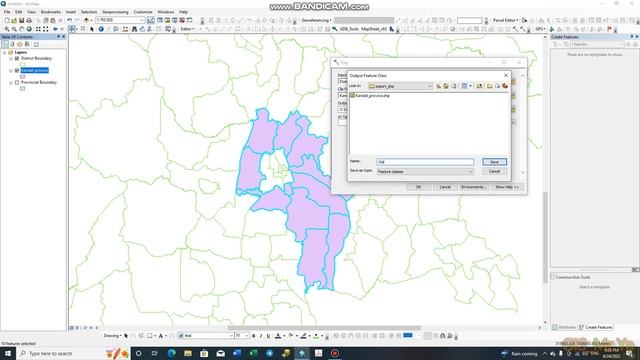Toggle the Kandal_province layer checkbox

17,70
